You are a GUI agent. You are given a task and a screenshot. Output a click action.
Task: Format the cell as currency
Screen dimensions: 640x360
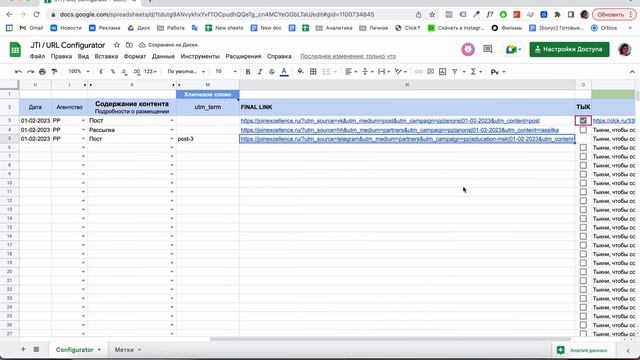101,72
